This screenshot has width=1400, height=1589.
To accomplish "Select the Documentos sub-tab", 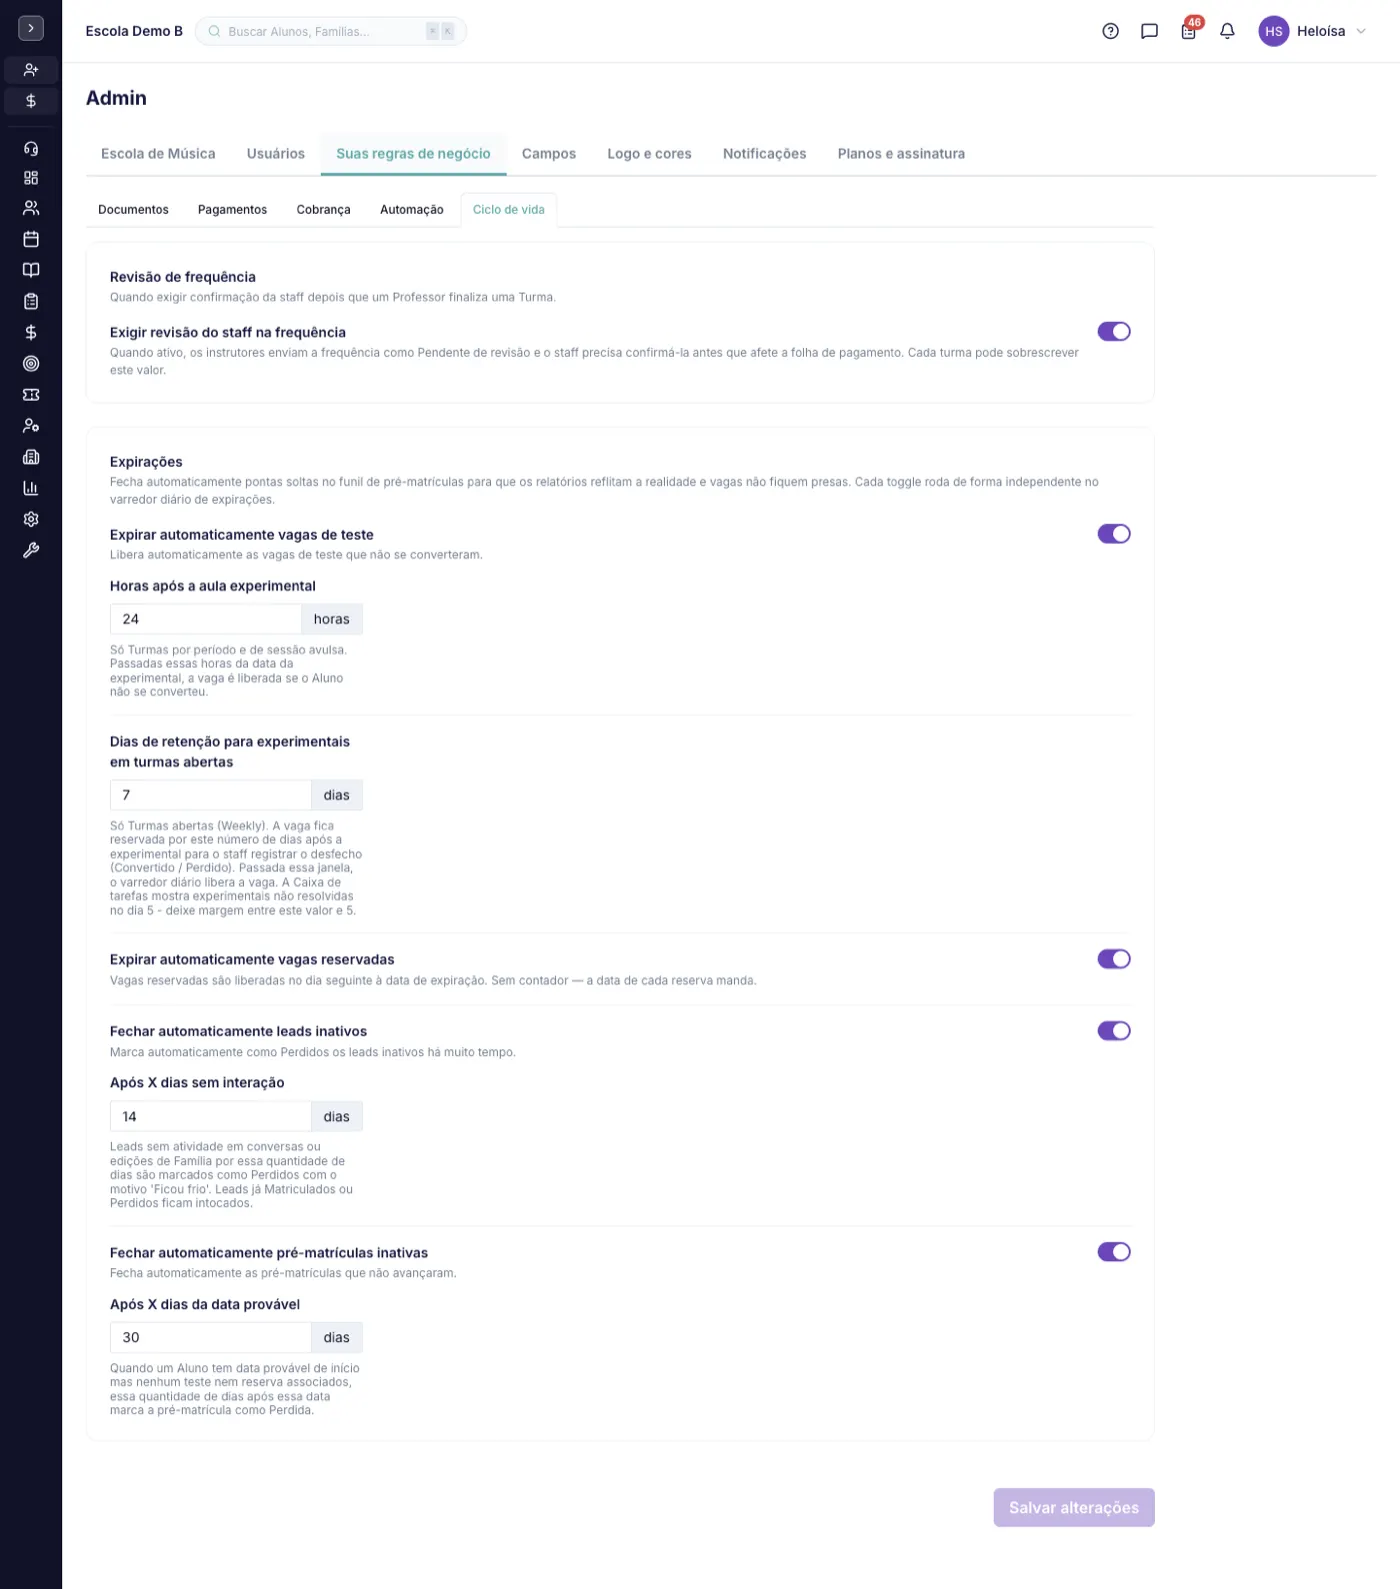I will pos(133,210).
